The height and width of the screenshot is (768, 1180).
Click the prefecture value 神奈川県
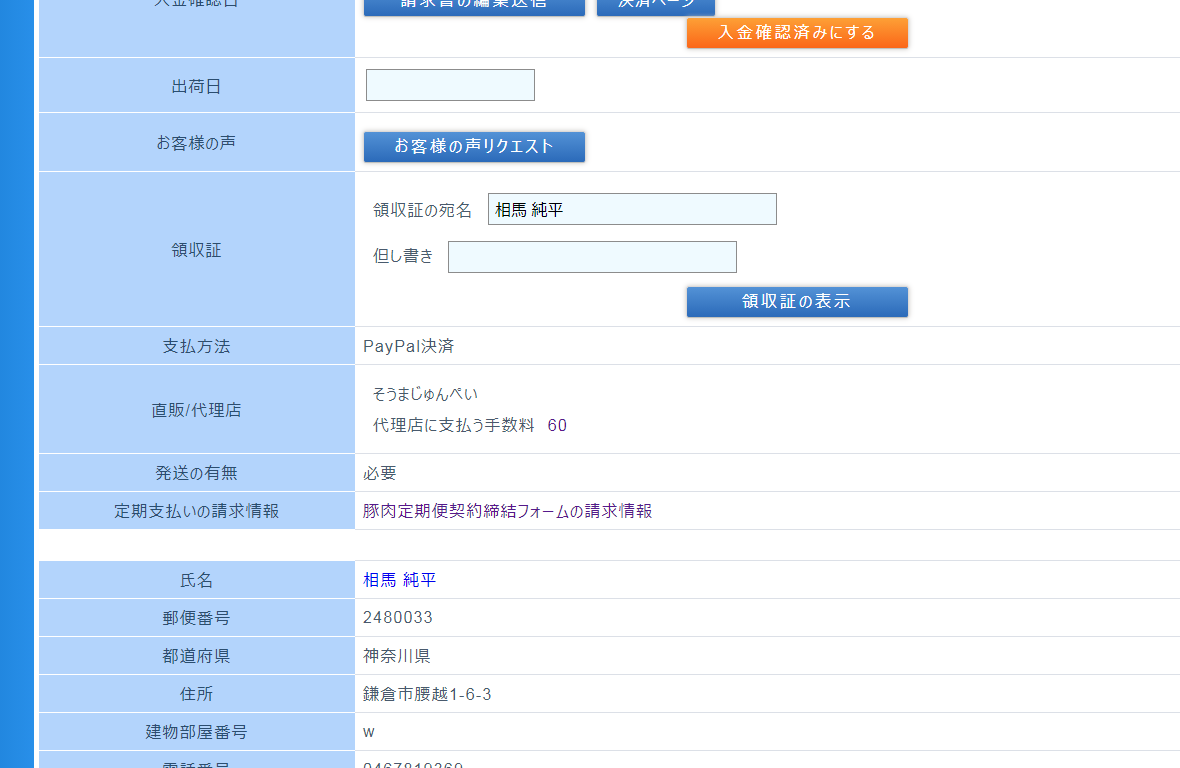point(396,656)
